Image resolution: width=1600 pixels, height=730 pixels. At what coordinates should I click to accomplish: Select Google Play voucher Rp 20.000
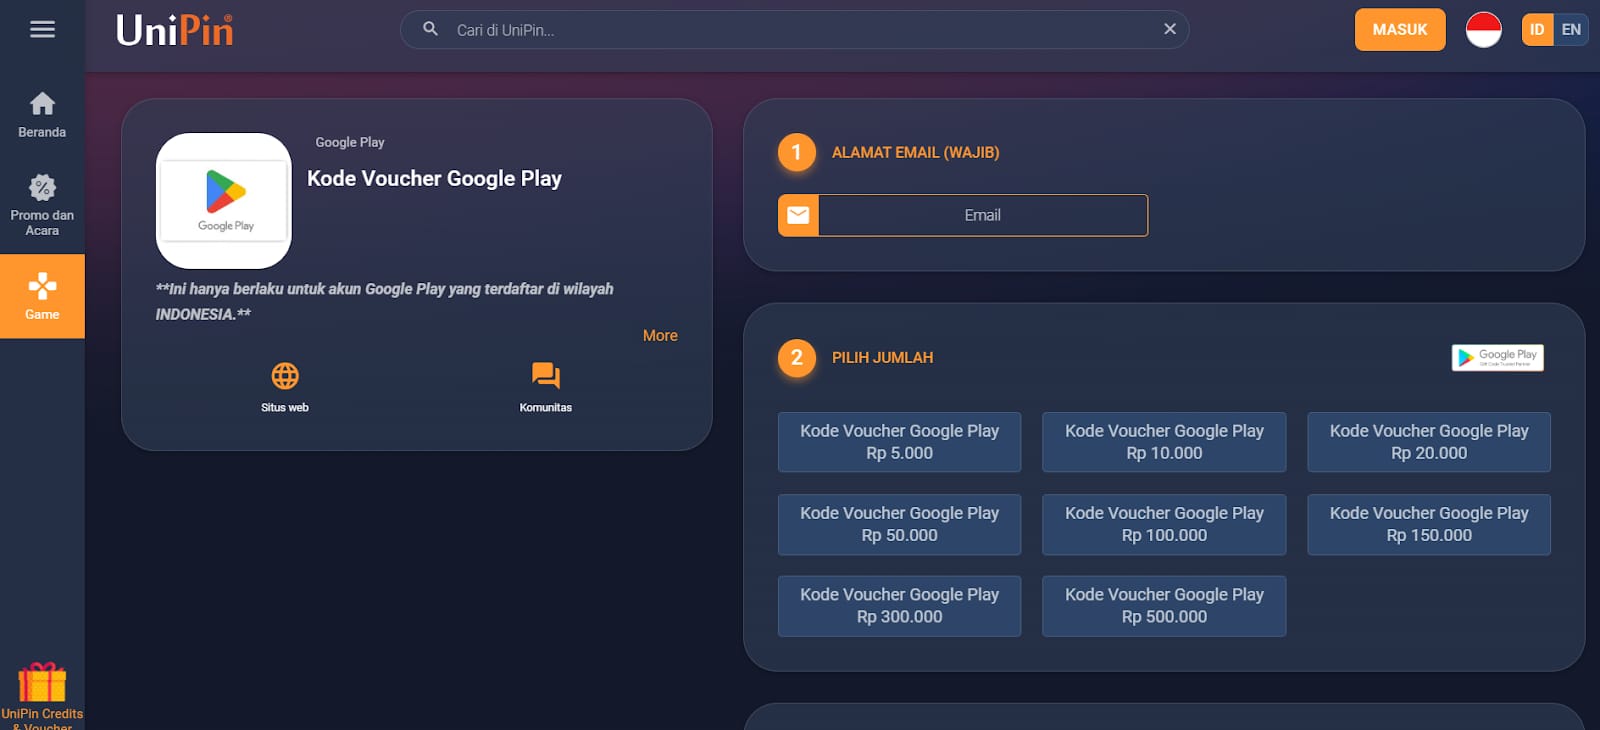(x=1429, y=442)
